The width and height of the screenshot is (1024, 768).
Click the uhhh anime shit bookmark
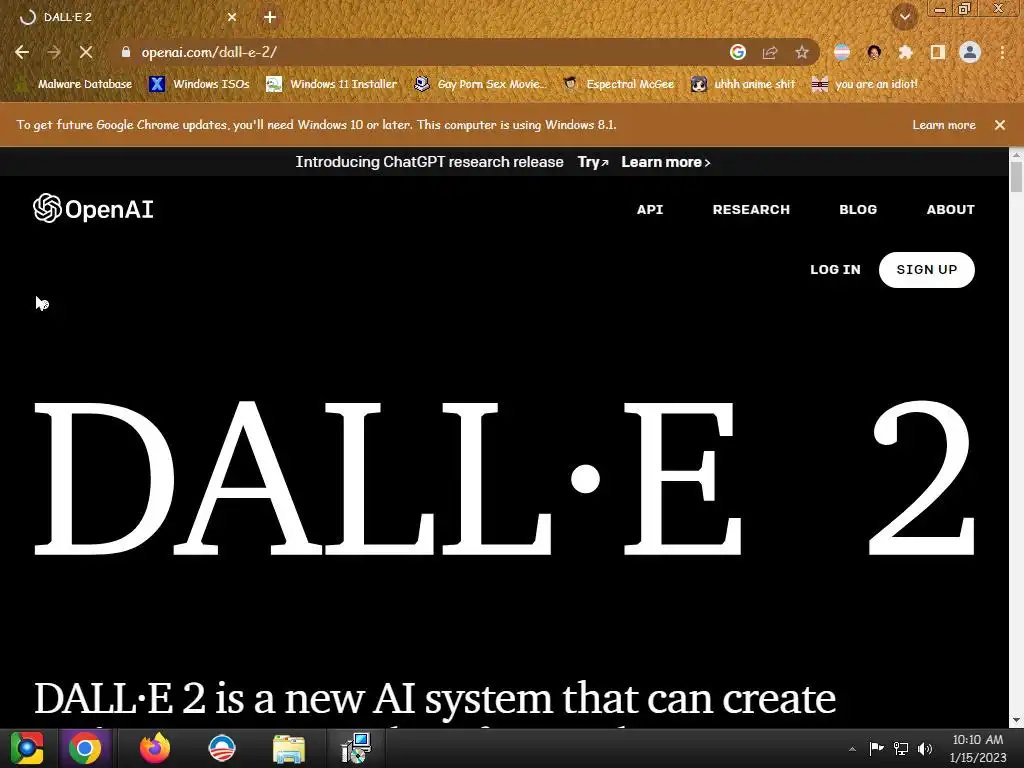(x=743, y=84)
